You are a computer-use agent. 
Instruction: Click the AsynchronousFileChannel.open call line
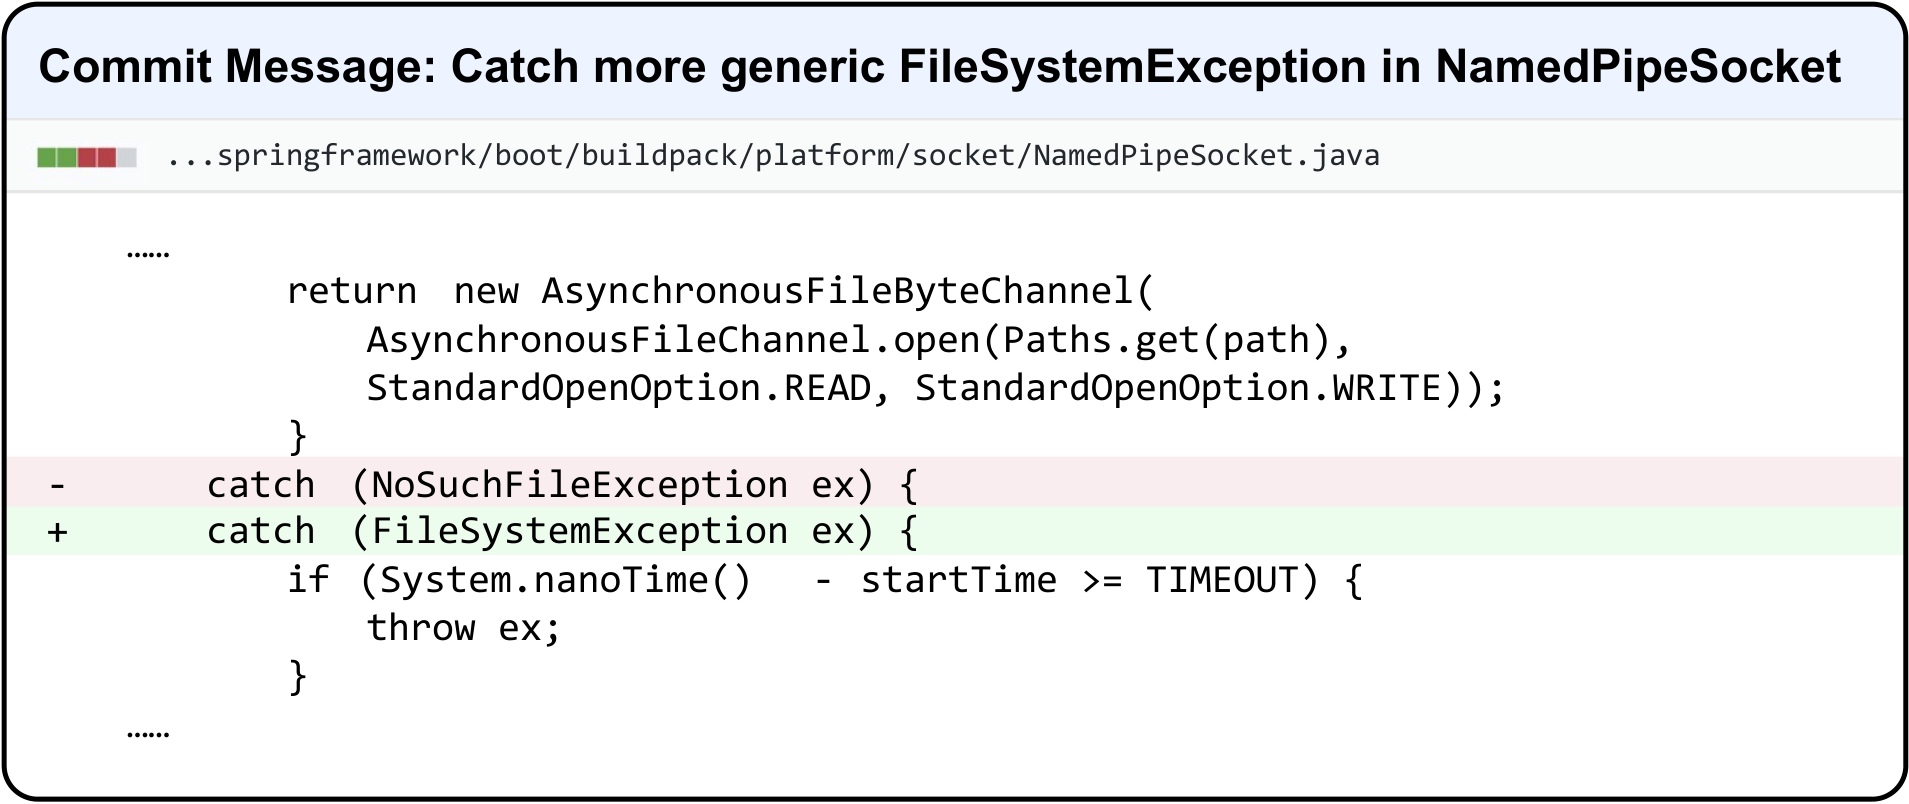pyautogui.click(x=859, y=340)
